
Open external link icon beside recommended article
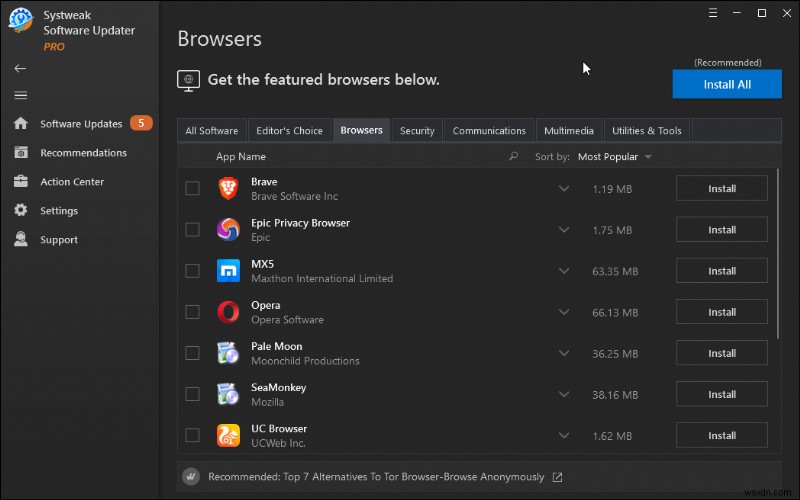click(x=557, y=477)
